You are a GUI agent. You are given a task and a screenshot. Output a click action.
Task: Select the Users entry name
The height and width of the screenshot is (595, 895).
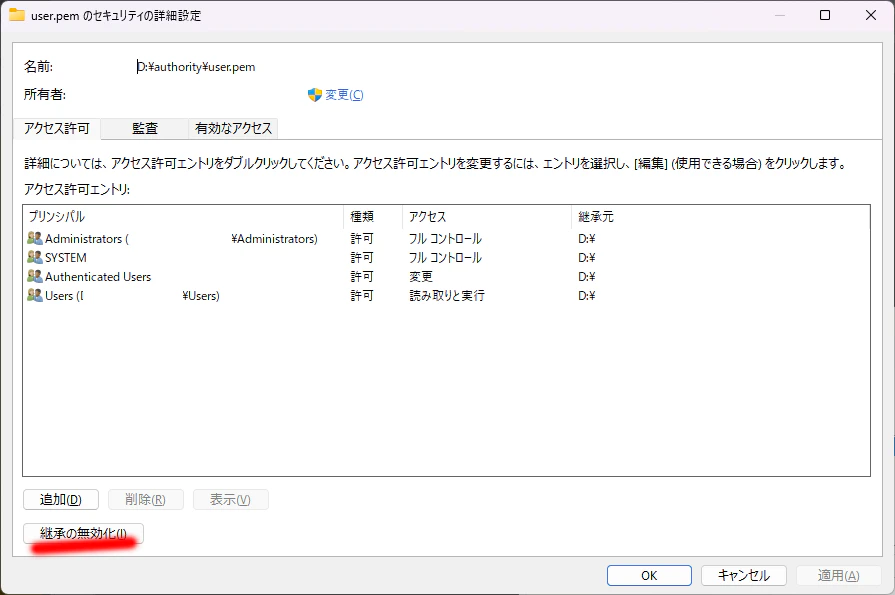click(132, 296)
